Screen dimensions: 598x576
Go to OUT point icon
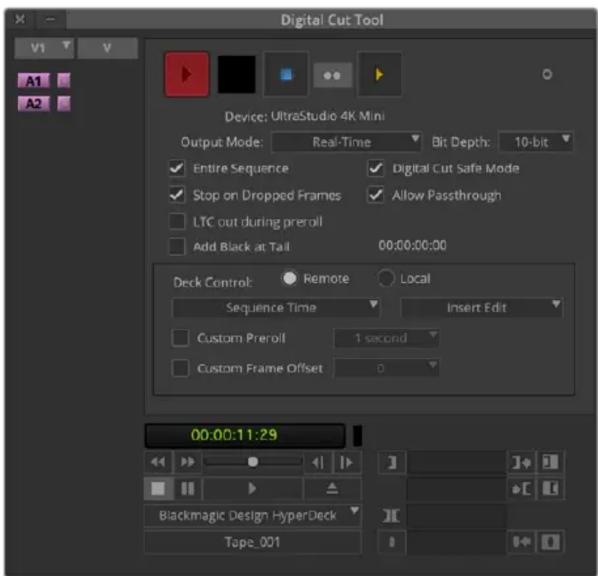[521, 489]
